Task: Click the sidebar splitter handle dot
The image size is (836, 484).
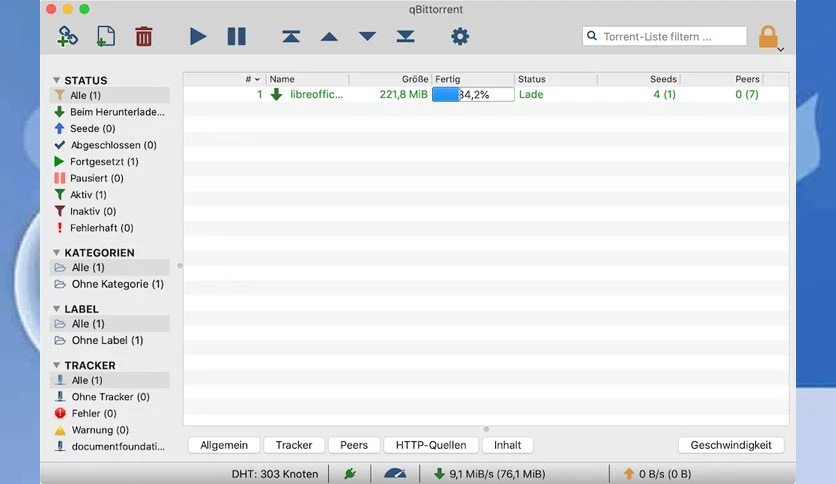Action: click(180, 265)
